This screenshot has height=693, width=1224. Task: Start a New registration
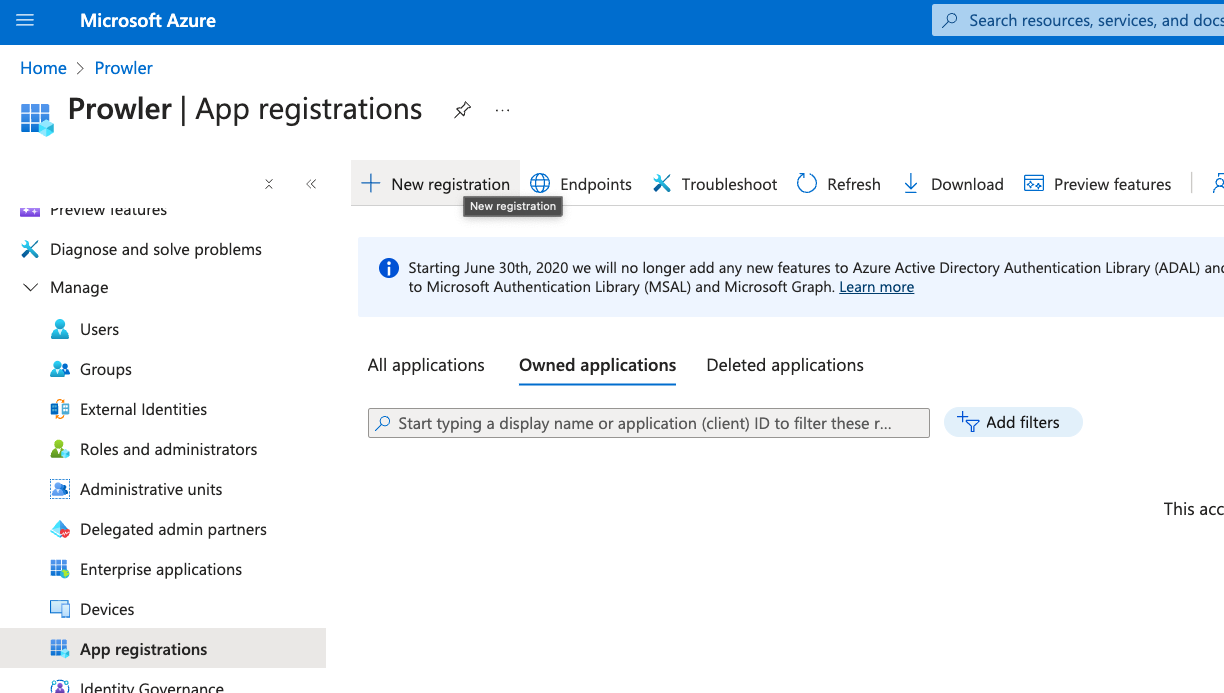tap(436, 184)
